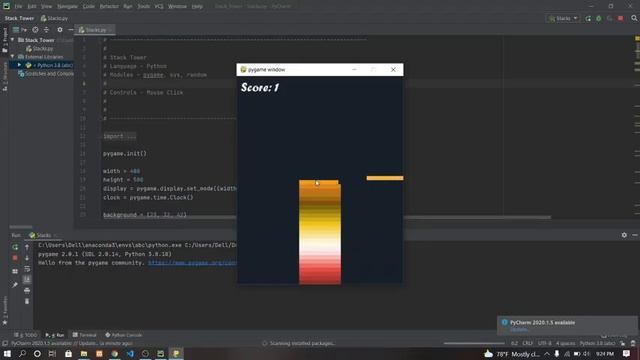Click the locate file target icon
Screen dimensions: 640x360
click(x=36, y=30)
